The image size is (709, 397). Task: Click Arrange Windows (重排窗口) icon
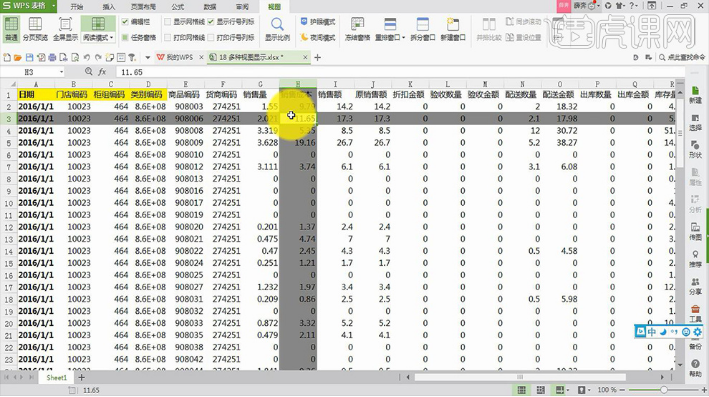tap(390, 24)
